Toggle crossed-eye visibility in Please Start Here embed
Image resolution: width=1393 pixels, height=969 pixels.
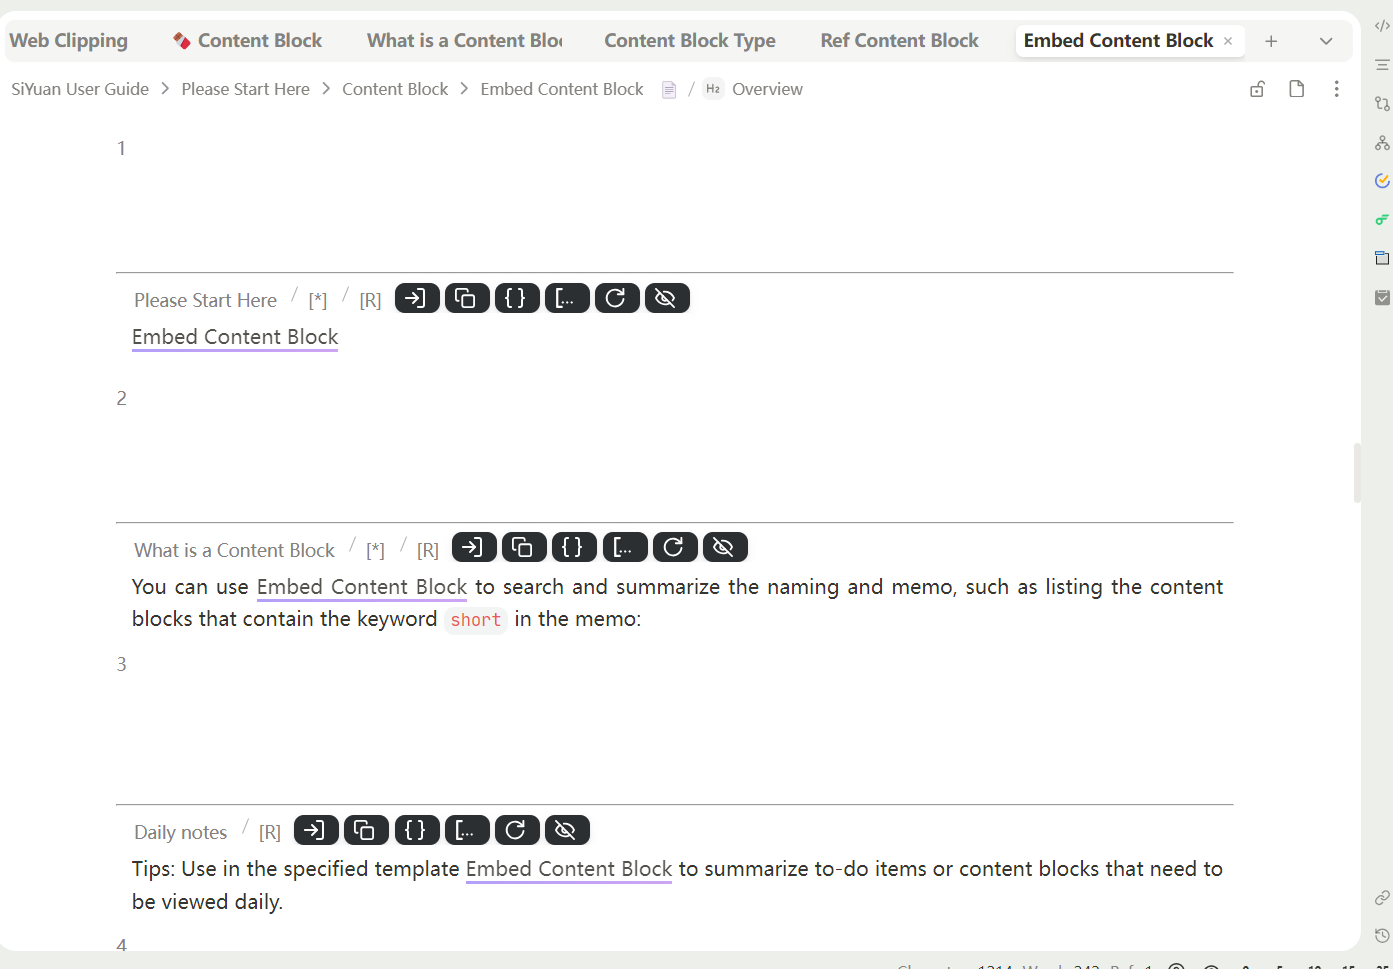(666, 298)
